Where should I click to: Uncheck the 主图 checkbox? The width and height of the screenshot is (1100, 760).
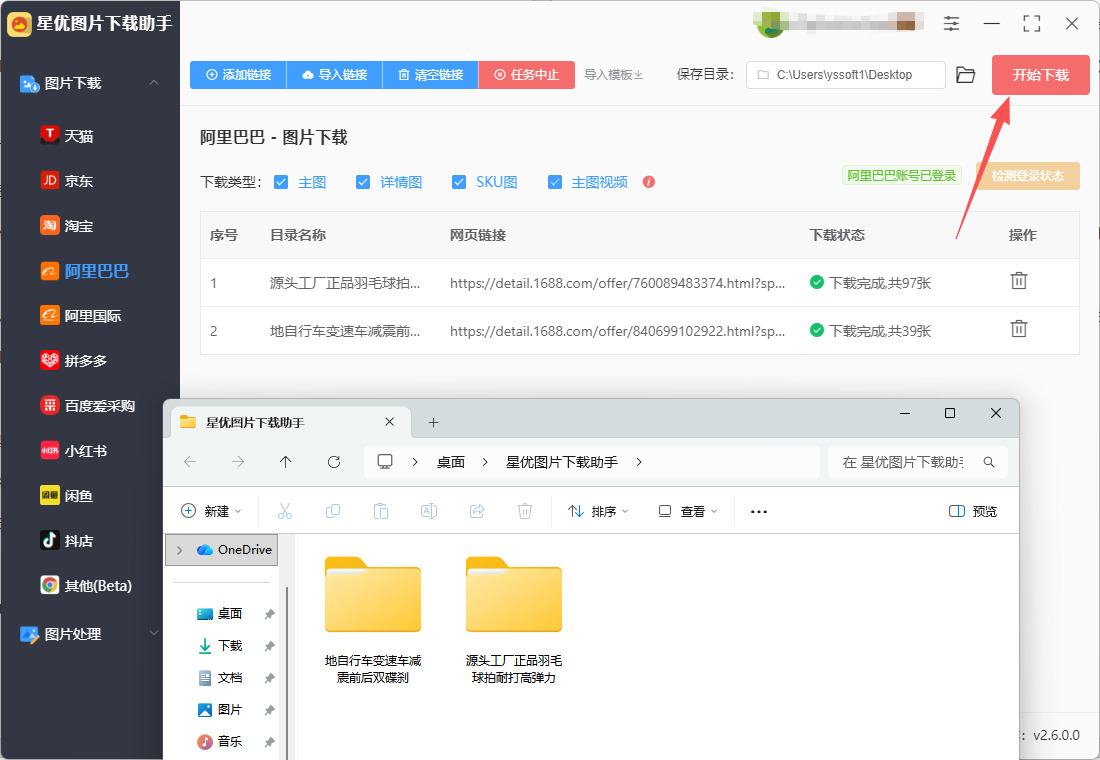click(281, 182)
